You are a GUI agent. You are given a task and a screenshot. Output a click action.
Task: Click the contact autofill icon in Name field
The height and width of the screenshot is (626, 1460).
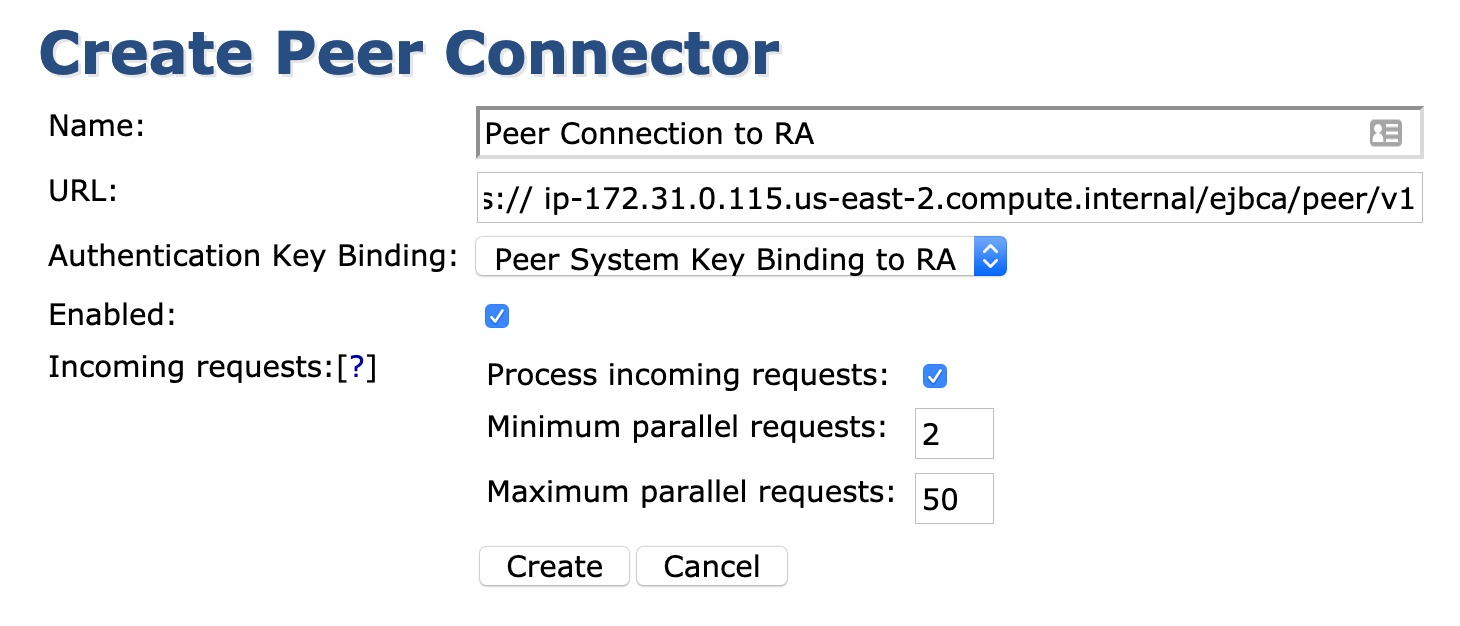coord(1385,133)
